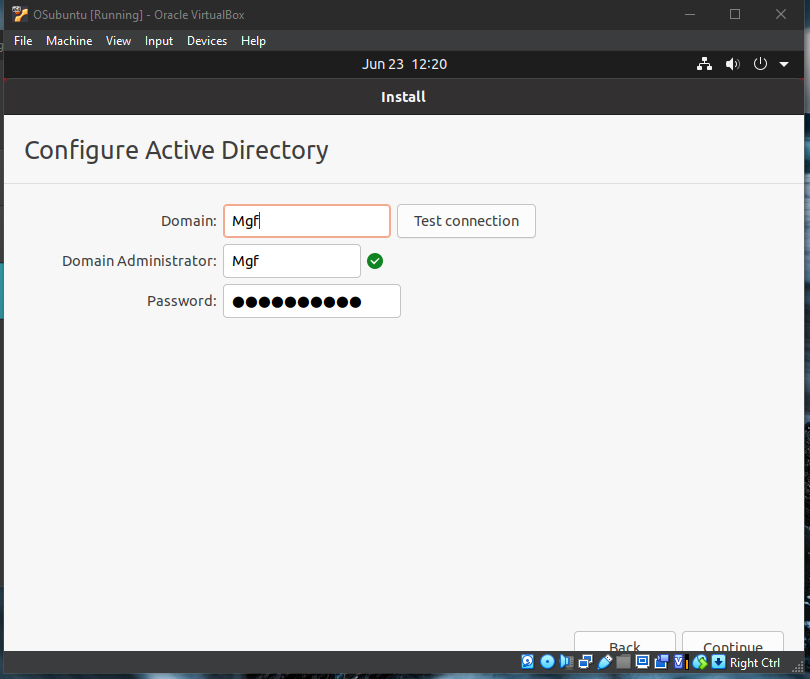
Task: Click the hard disk activity icon
Action: point(528,662)
